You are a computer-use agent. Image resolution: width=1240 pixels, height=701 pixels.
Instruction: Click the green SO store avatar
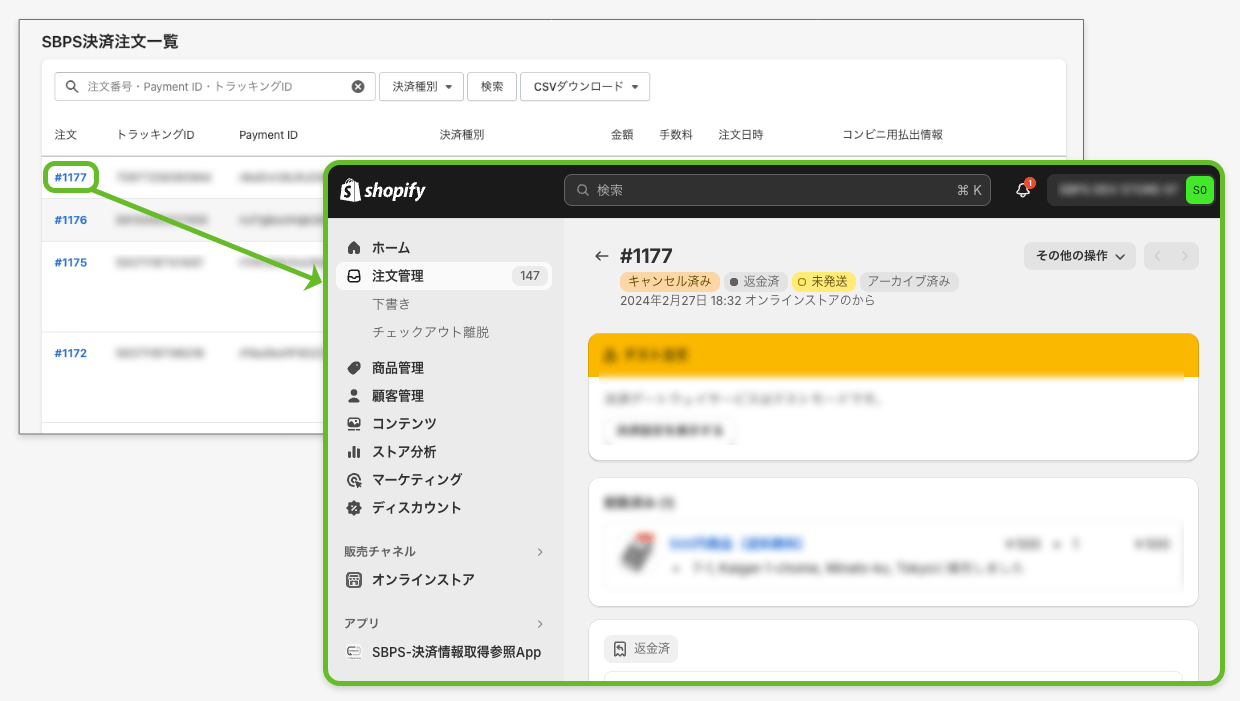[x=1199, y=190]
